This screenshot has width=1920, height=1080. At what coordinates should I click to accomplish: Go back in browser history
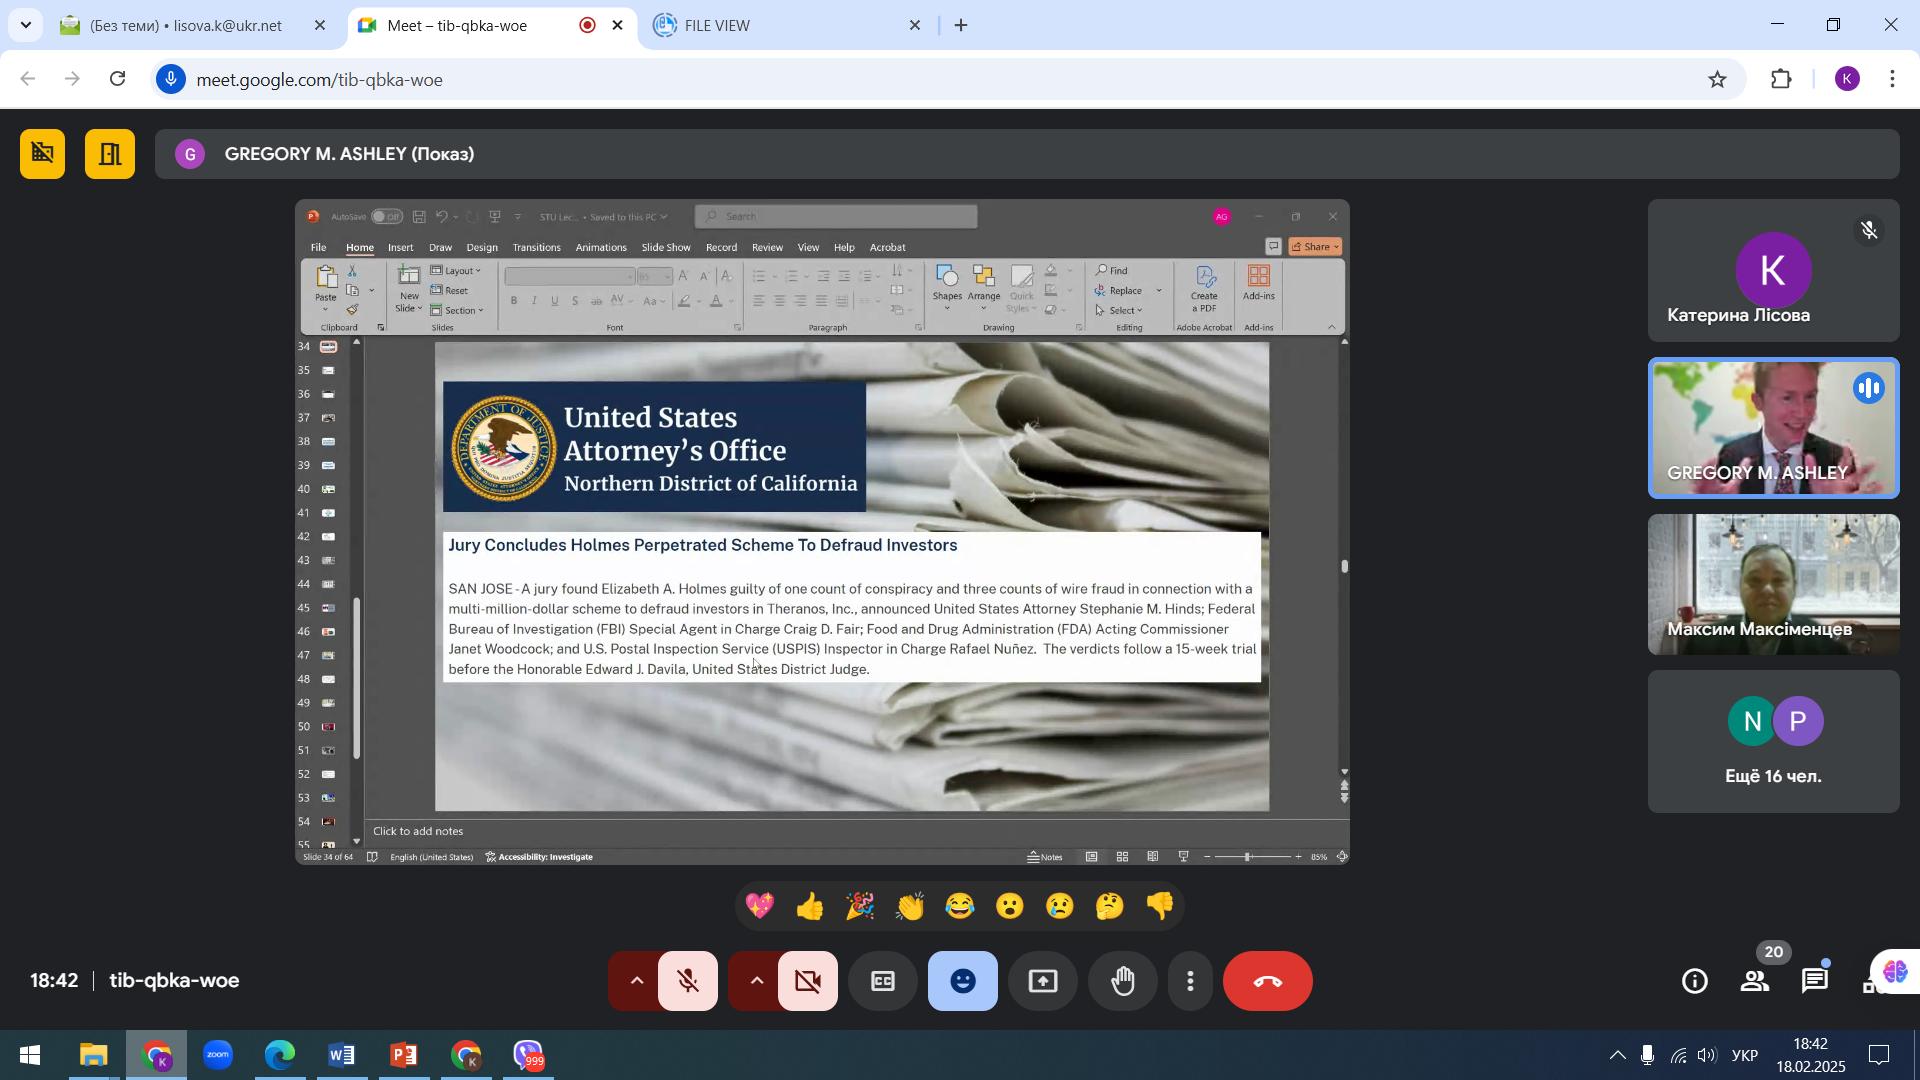[x=27, y=79]
